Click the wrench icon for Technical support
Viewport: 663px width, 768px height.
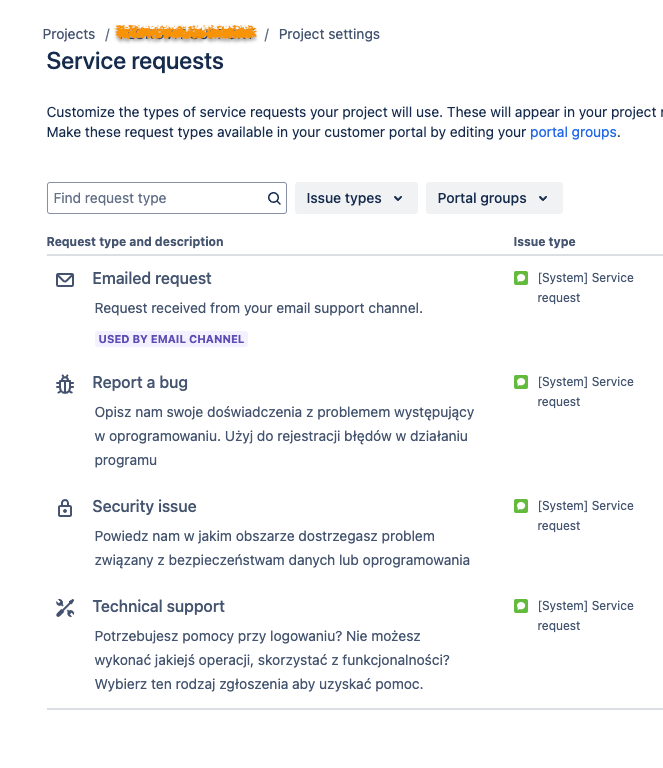65,608
